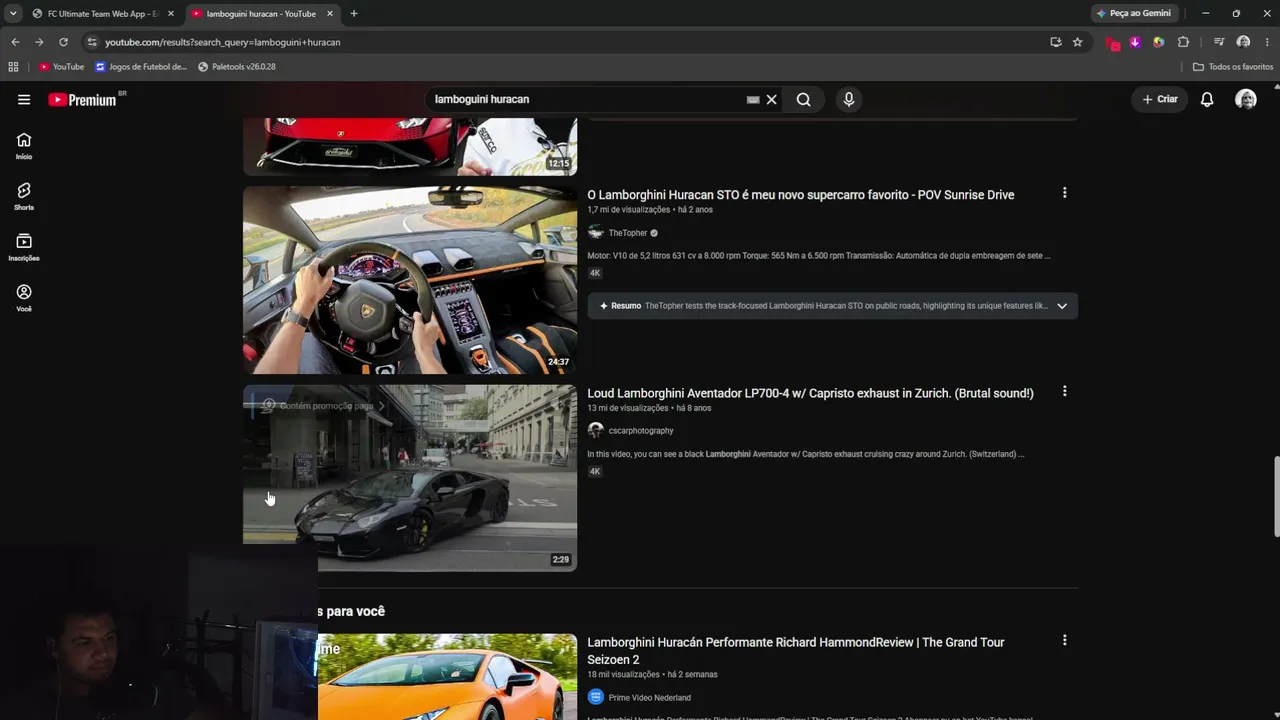Open options for the Huracan STO video
Image resolution: width=1280 pixels, height=720 pixels.
coord(1064,193)
